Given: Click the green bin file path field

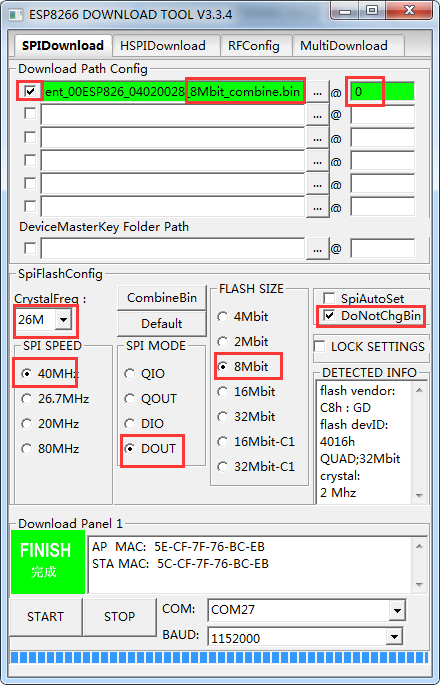Looking at the screenshot, I should [x=173, y=92].
